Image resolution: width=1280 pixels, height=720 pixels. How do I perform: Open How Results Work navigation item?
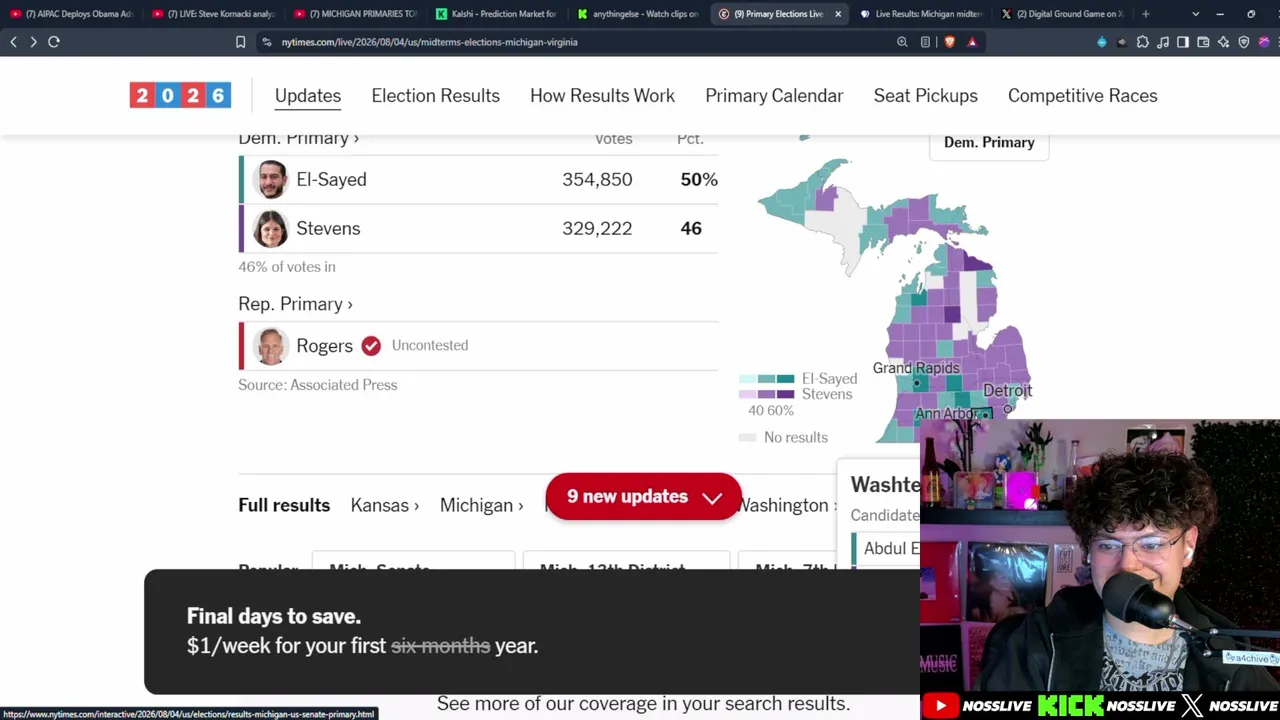click(602, 96)
